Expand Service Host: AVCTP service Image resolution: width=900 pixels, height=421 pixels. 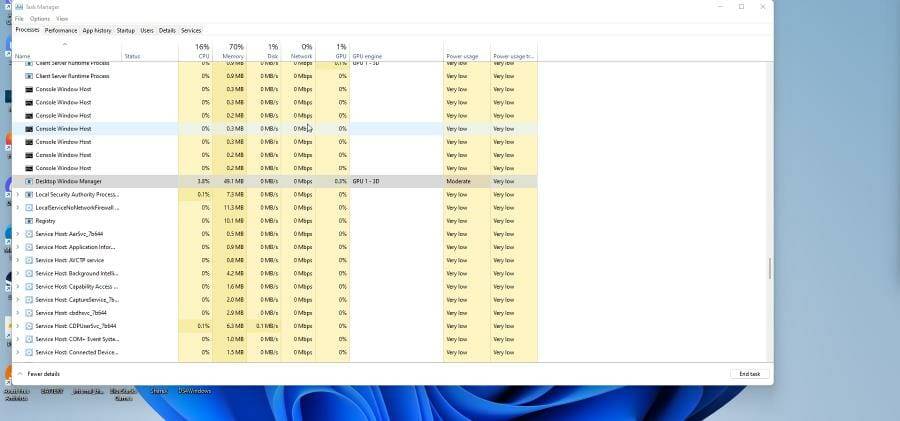tap(17, 261)
